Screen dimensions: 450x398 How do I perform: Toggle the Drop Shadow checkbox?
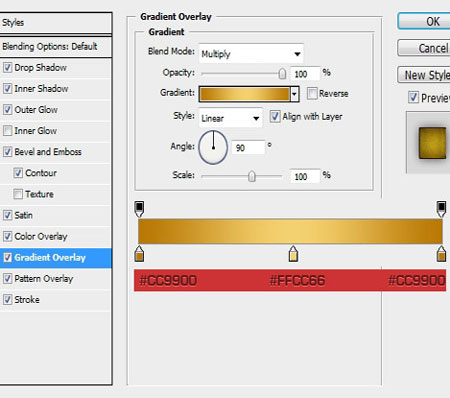[7, 68]
